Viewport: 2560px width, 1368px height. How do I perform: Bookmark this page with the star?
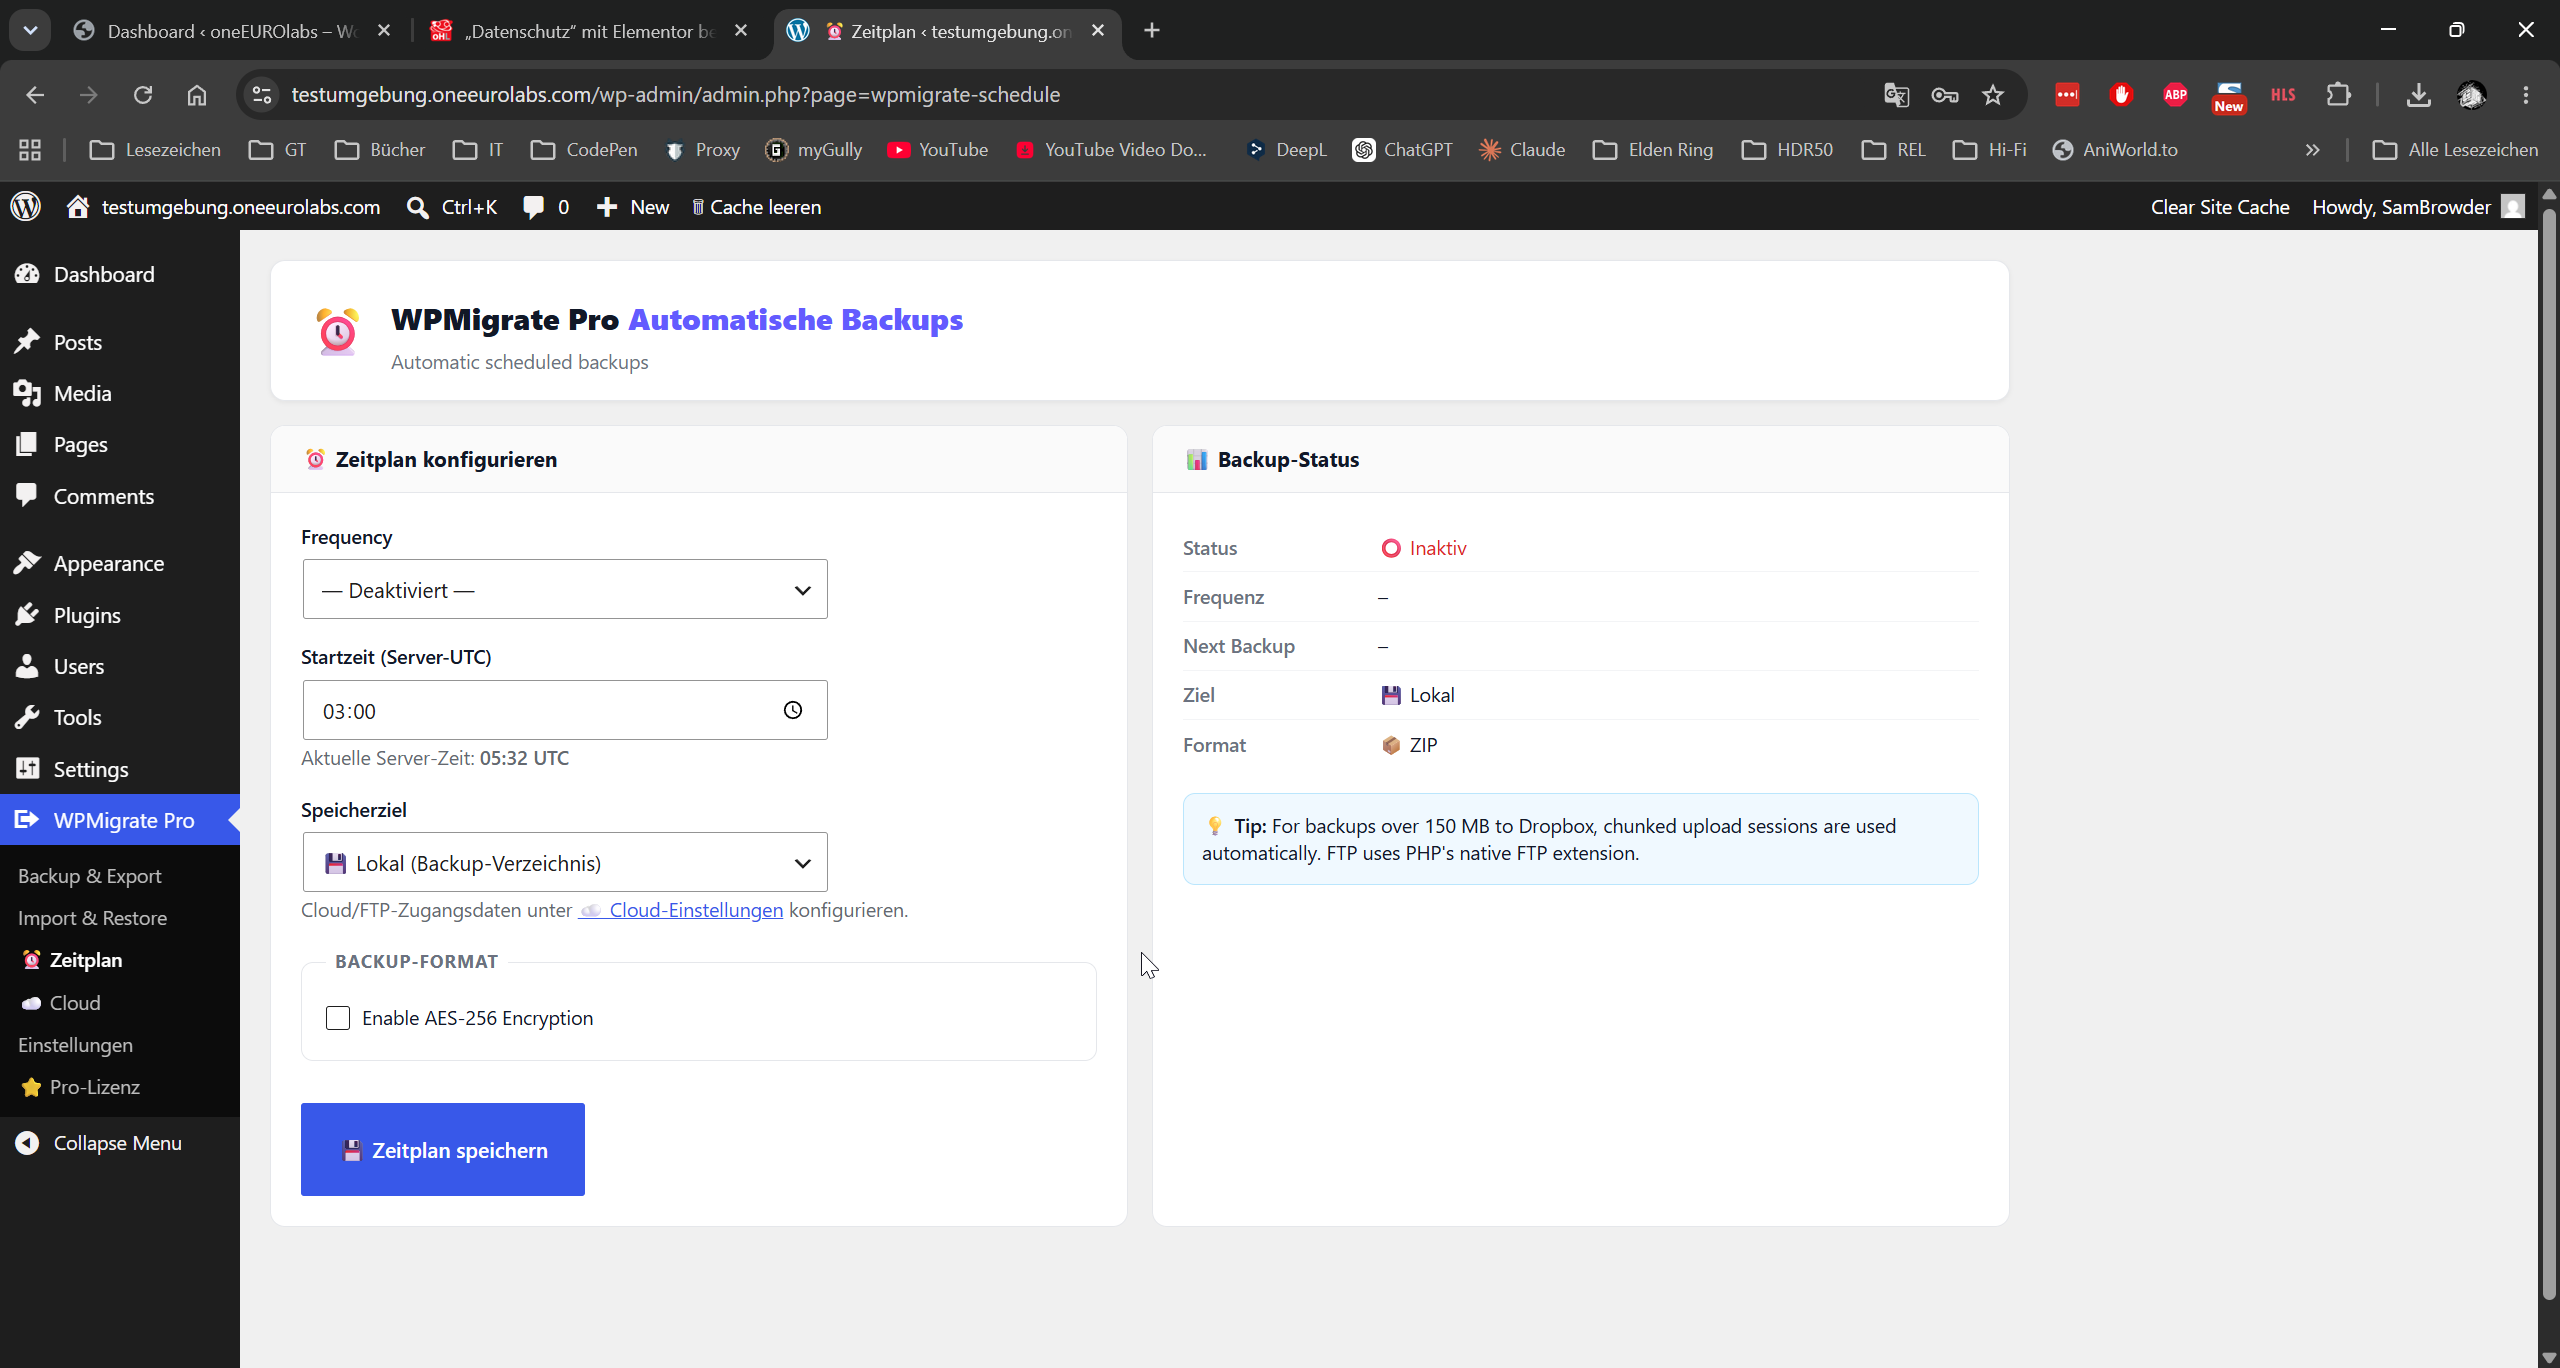coord(1993,95)
